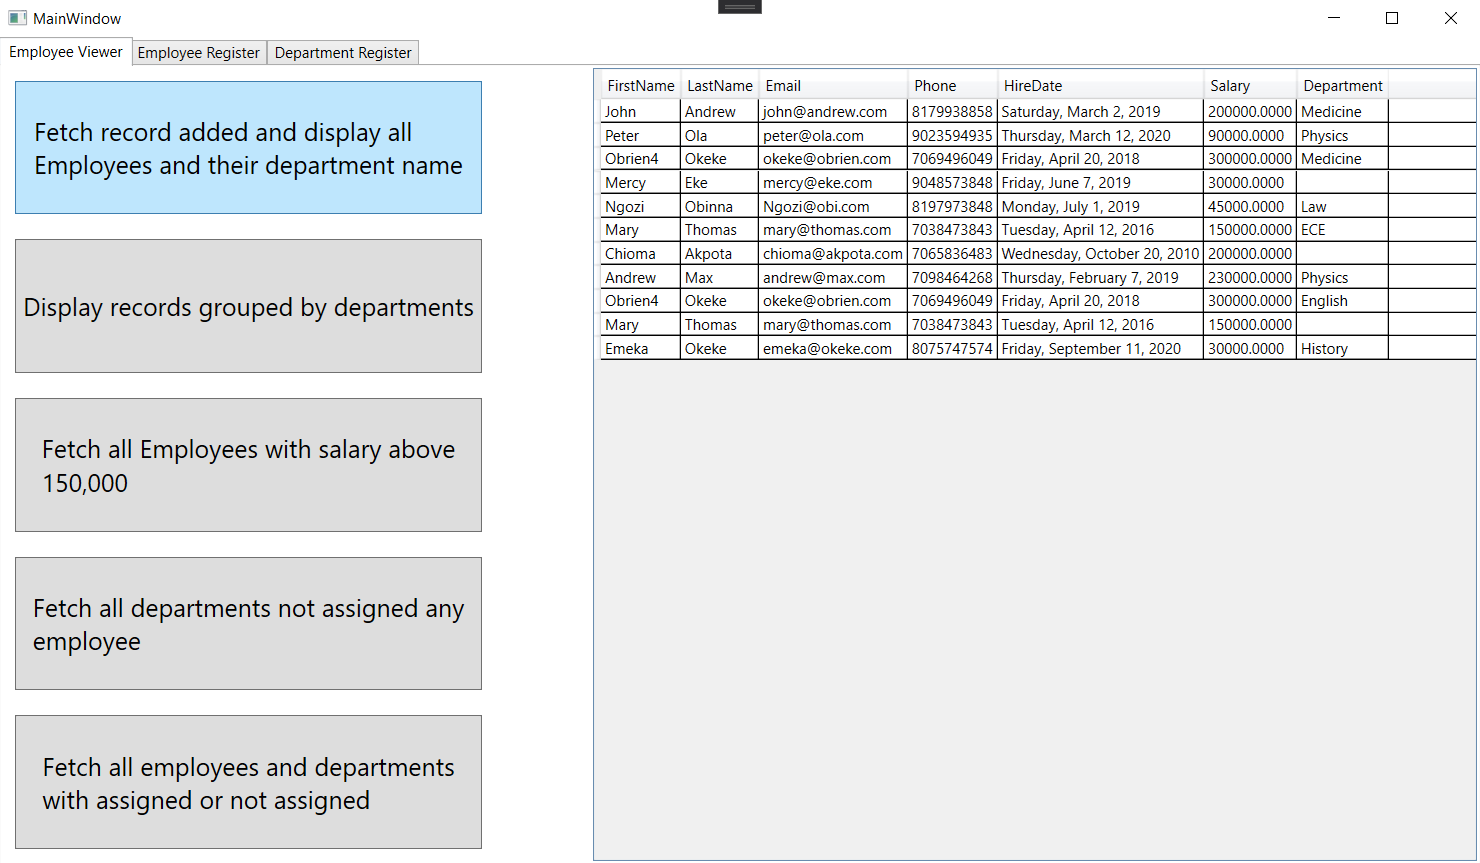Click the Law department cell
Screen dimensions: 1480x863
point(1342,207)
